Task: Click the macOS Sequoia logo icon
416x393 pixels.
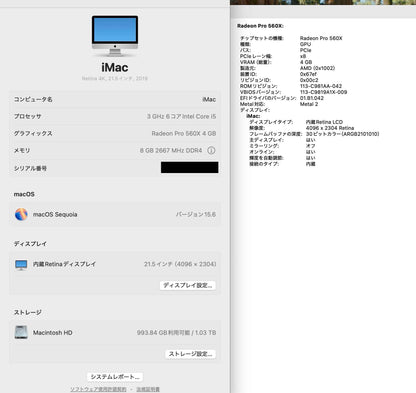Action: point(21,214)
